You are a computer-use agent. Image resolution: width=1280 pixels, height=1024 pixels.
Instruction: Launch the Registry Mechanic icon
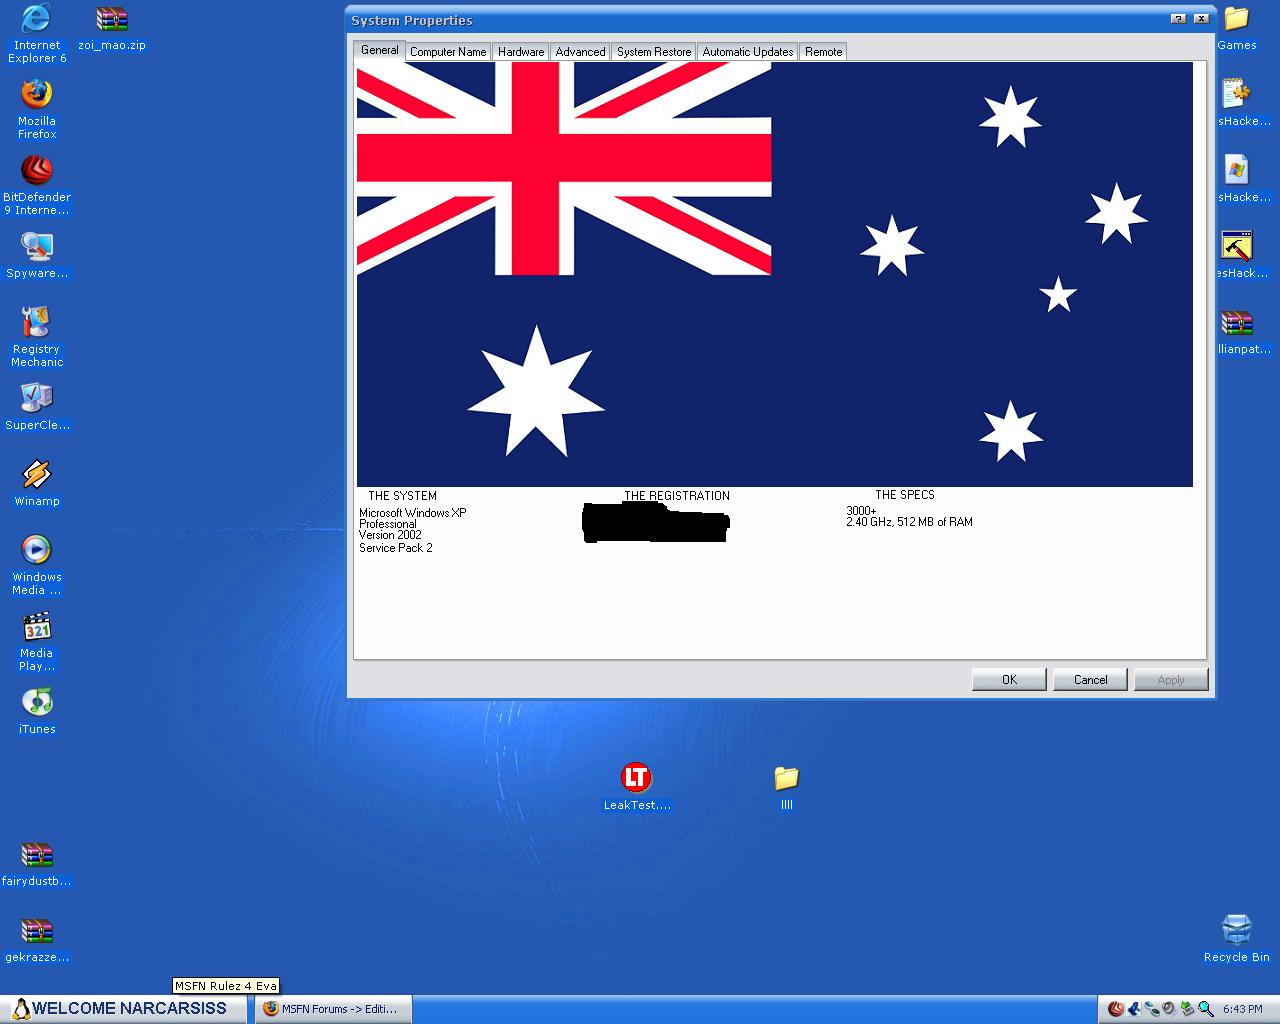[x=37, y=337]
